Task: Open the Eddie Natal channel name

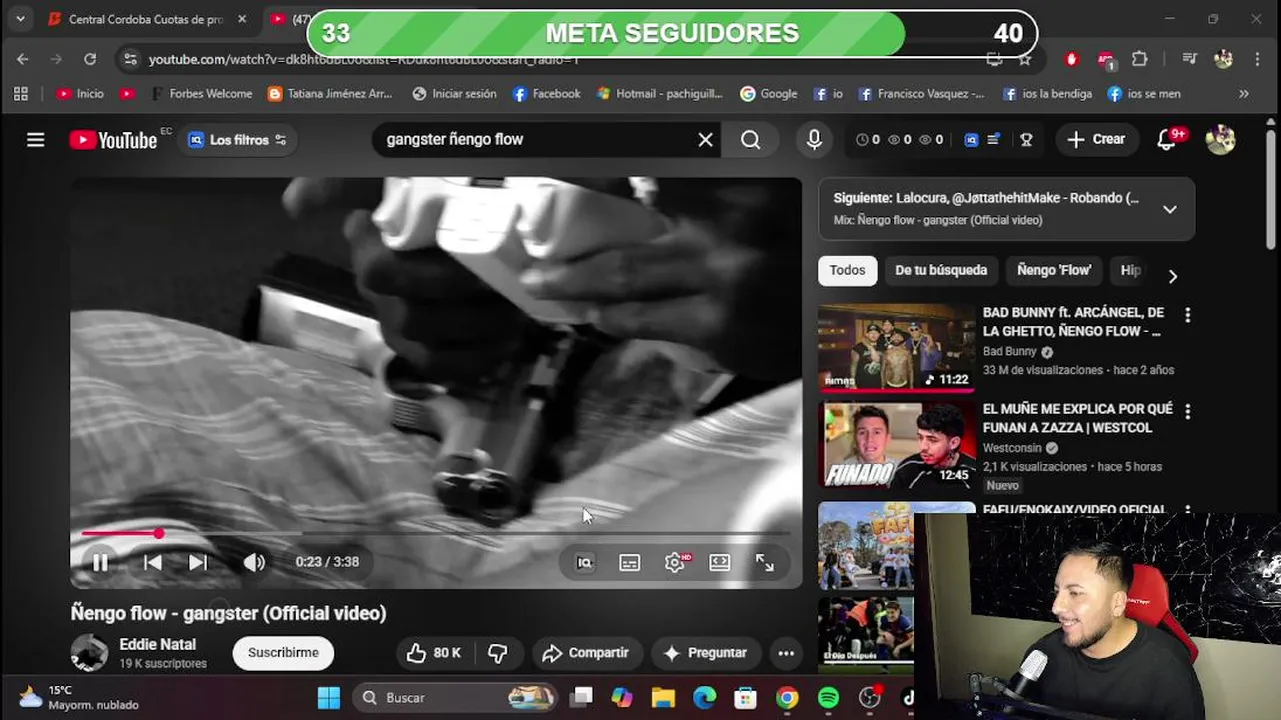Action: pyautogui.click(x=158, y=645)
